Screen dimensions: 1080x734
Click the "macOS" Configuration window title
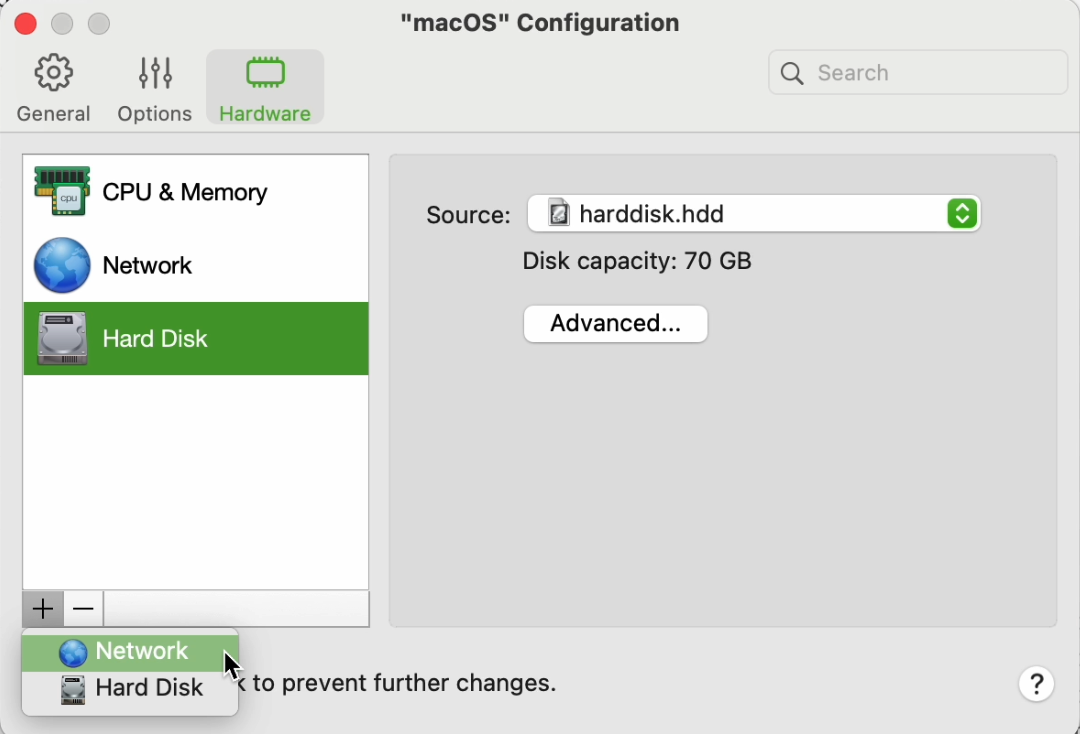(539, 23)
